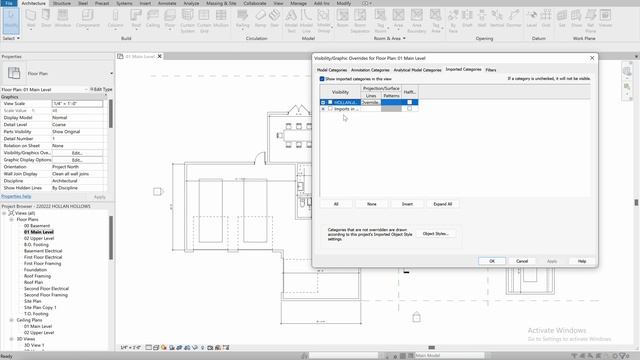Pick the Curtain Grid tool
The width and height of the screenshot is (640, 360).
[204, 21]
